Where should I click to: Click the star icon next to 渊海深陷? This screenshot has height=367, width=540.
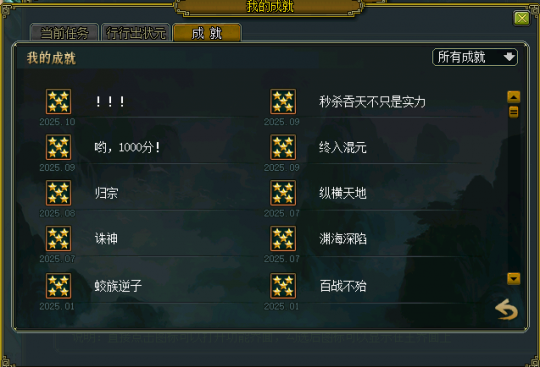point(283,239)
